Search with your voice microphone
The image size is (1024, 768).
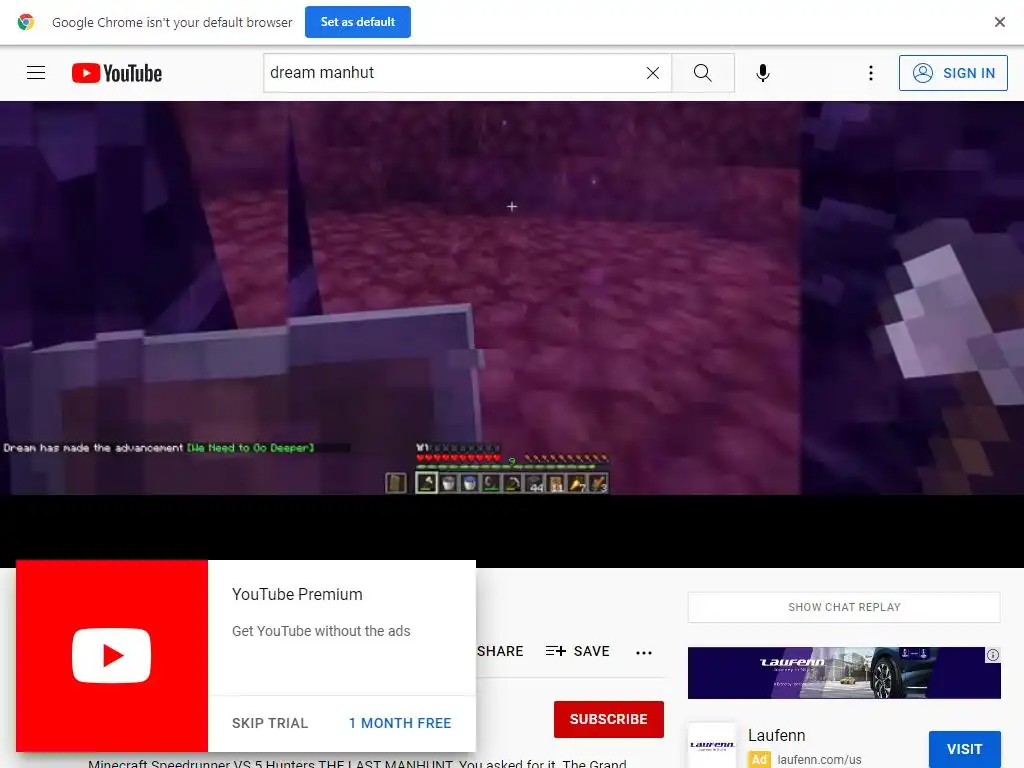tap(763, 72)
